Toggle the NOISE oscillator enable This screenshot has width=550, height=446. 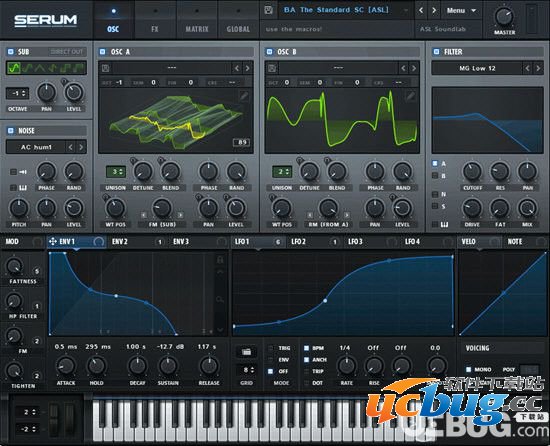tap(11, 131)
